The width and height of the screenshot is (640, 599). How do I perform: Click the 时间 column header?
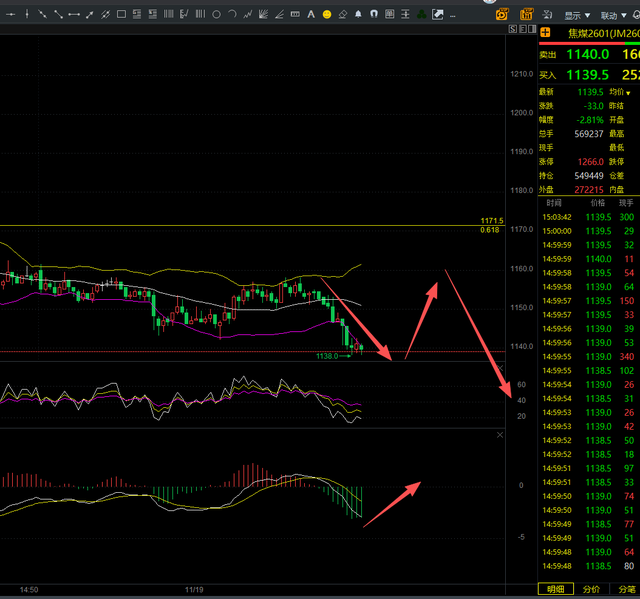(554, 203)
